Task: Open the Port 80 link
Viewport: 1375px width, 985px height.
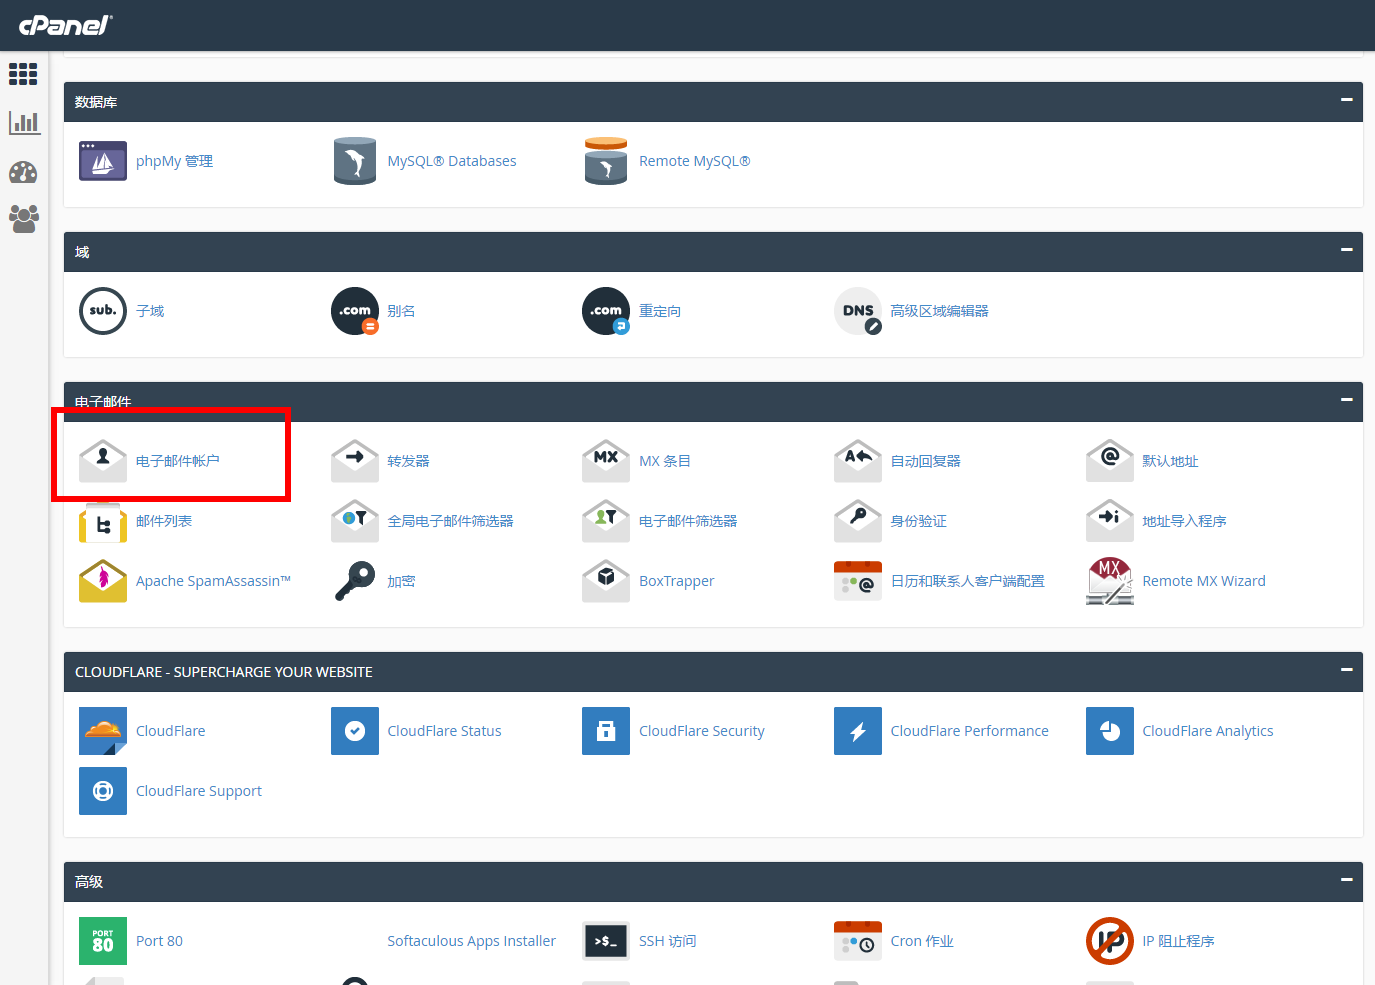Action: pyautogui.click(x=160, y=941)
